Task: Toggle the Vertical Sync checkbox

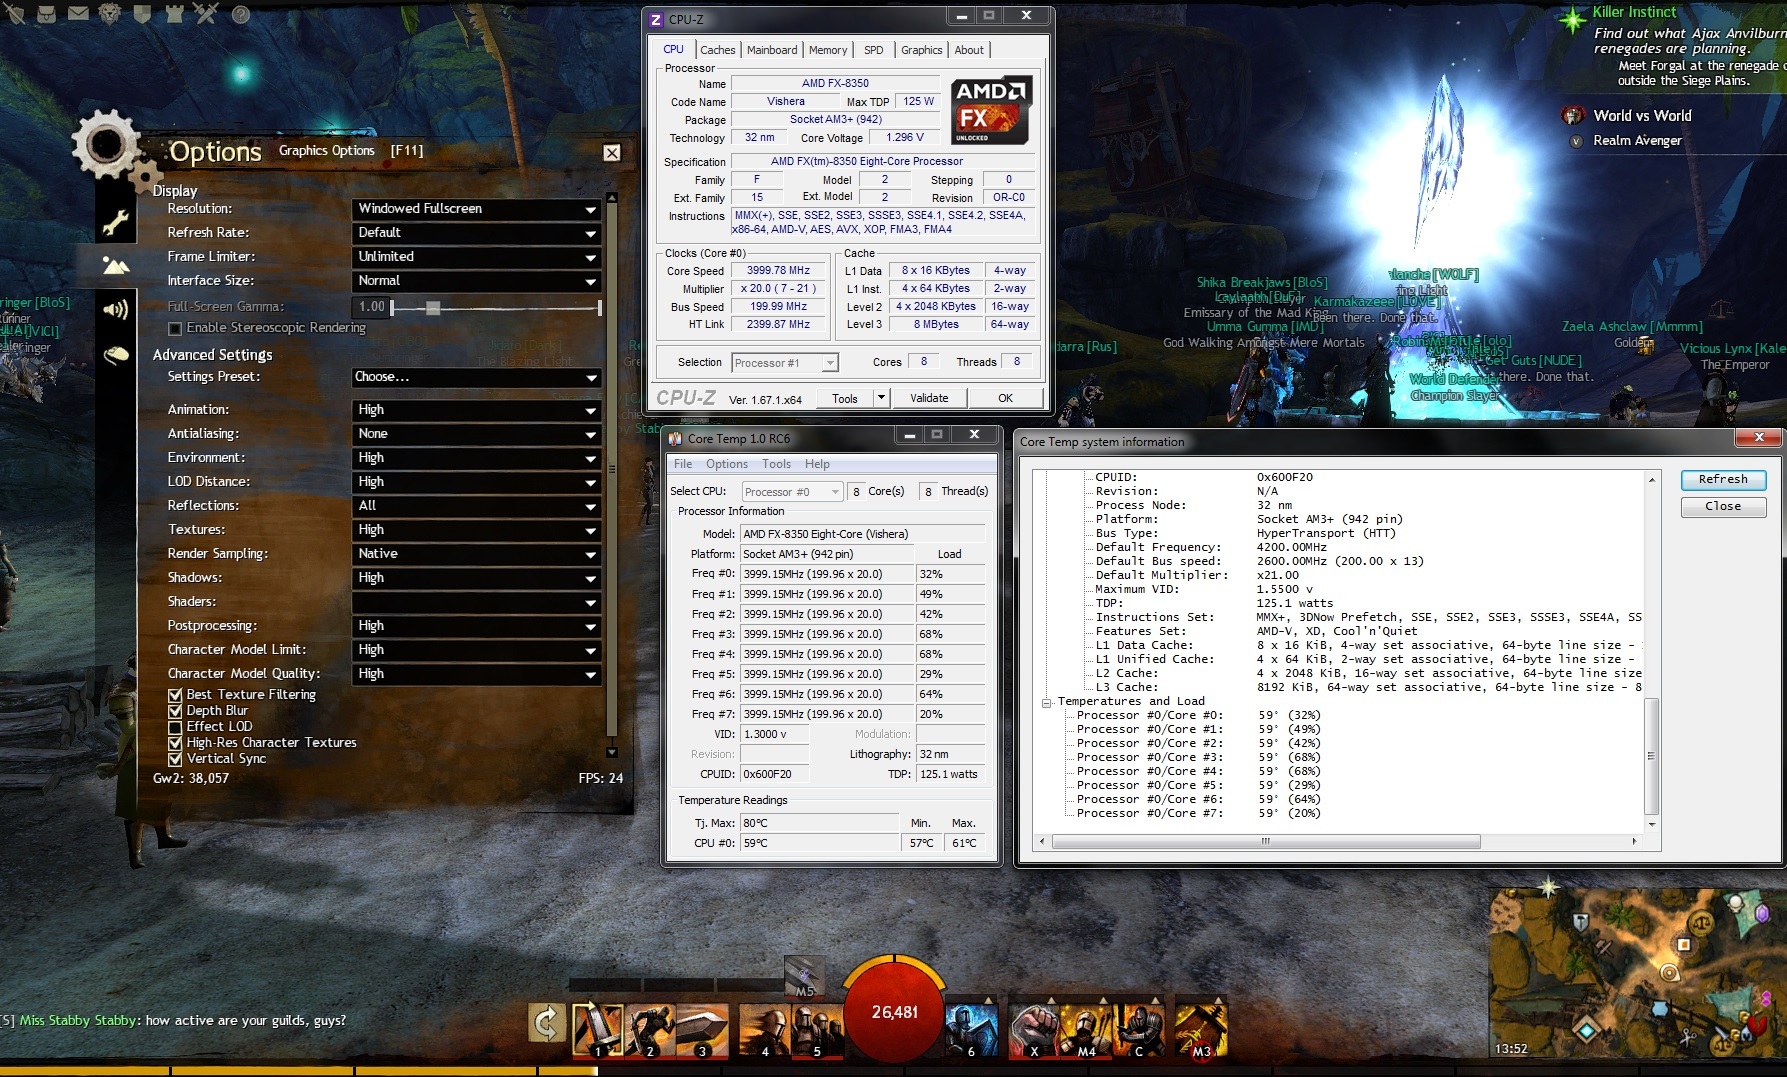Action: 175,759
